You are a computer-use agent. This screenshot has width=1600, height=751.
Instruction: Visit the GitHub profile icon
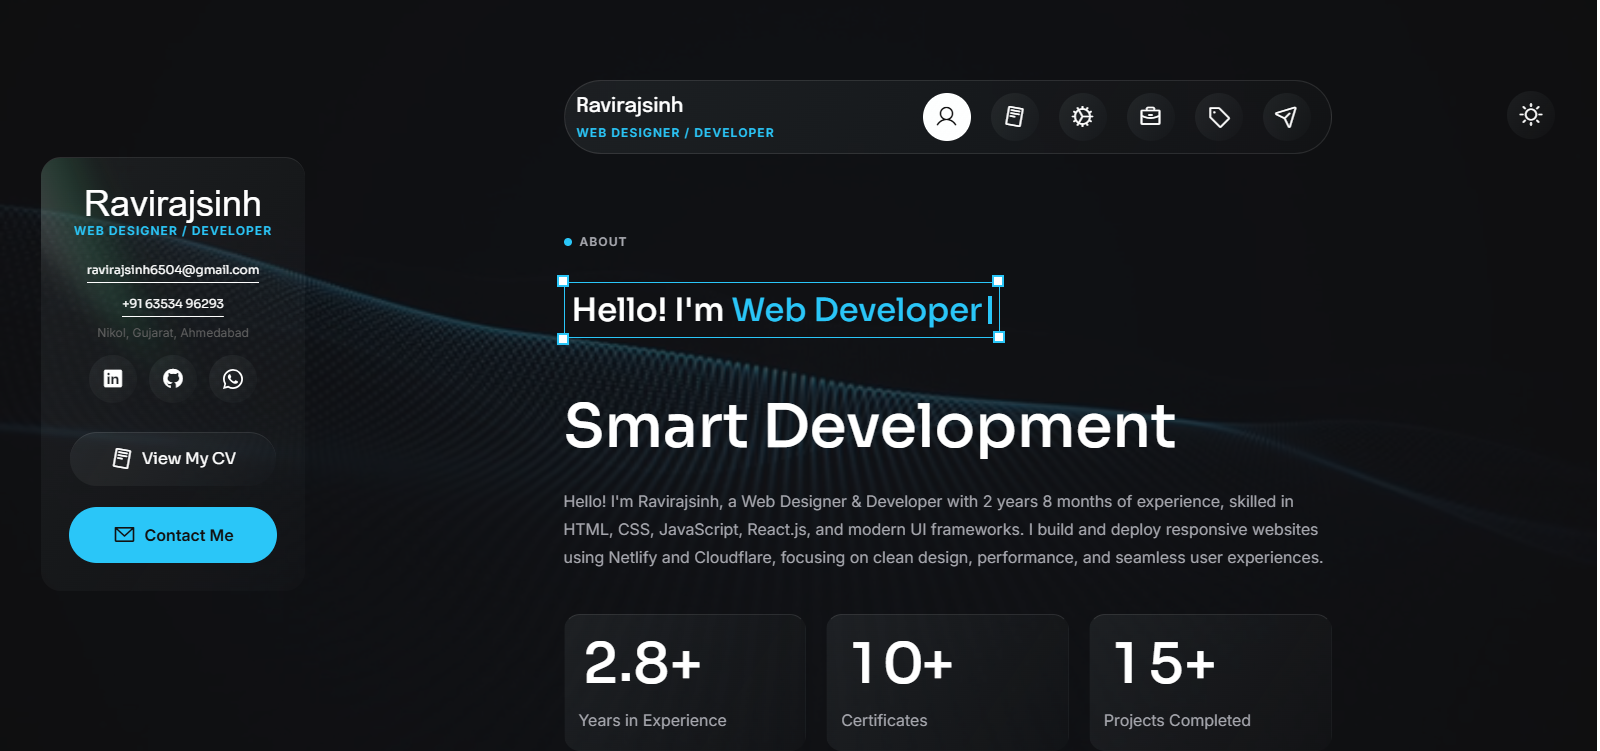173,379
